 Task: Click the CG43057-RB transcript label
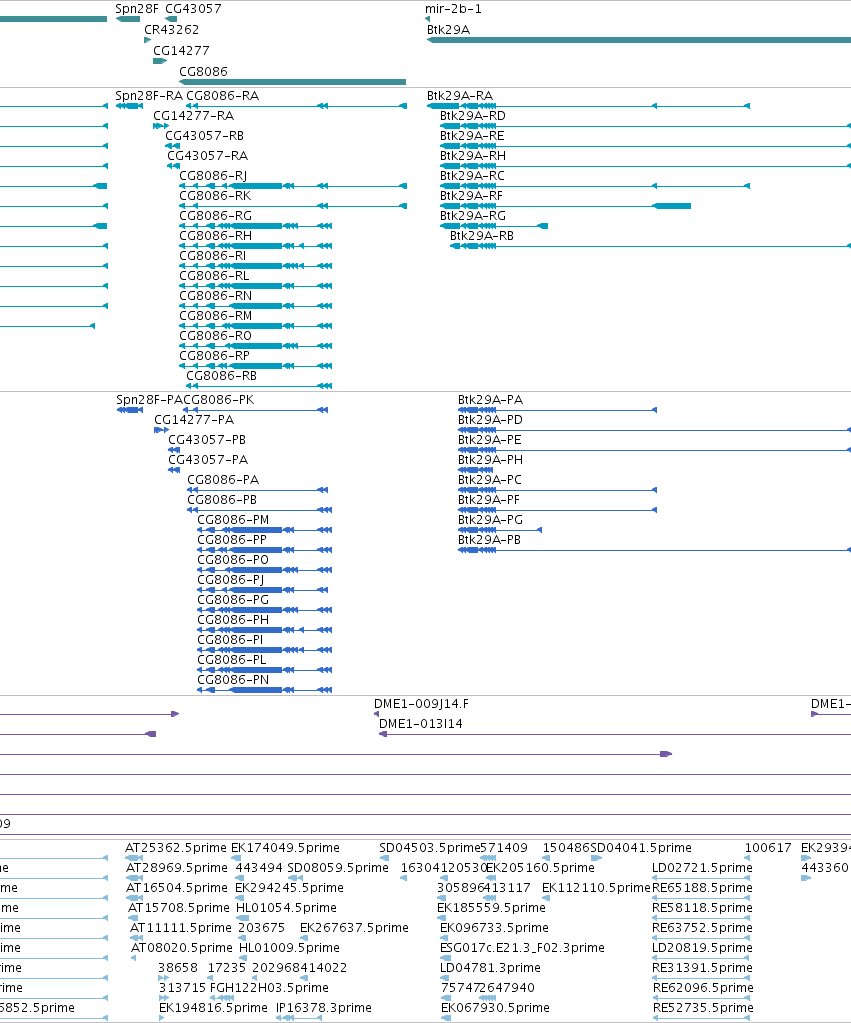point(204,136)
